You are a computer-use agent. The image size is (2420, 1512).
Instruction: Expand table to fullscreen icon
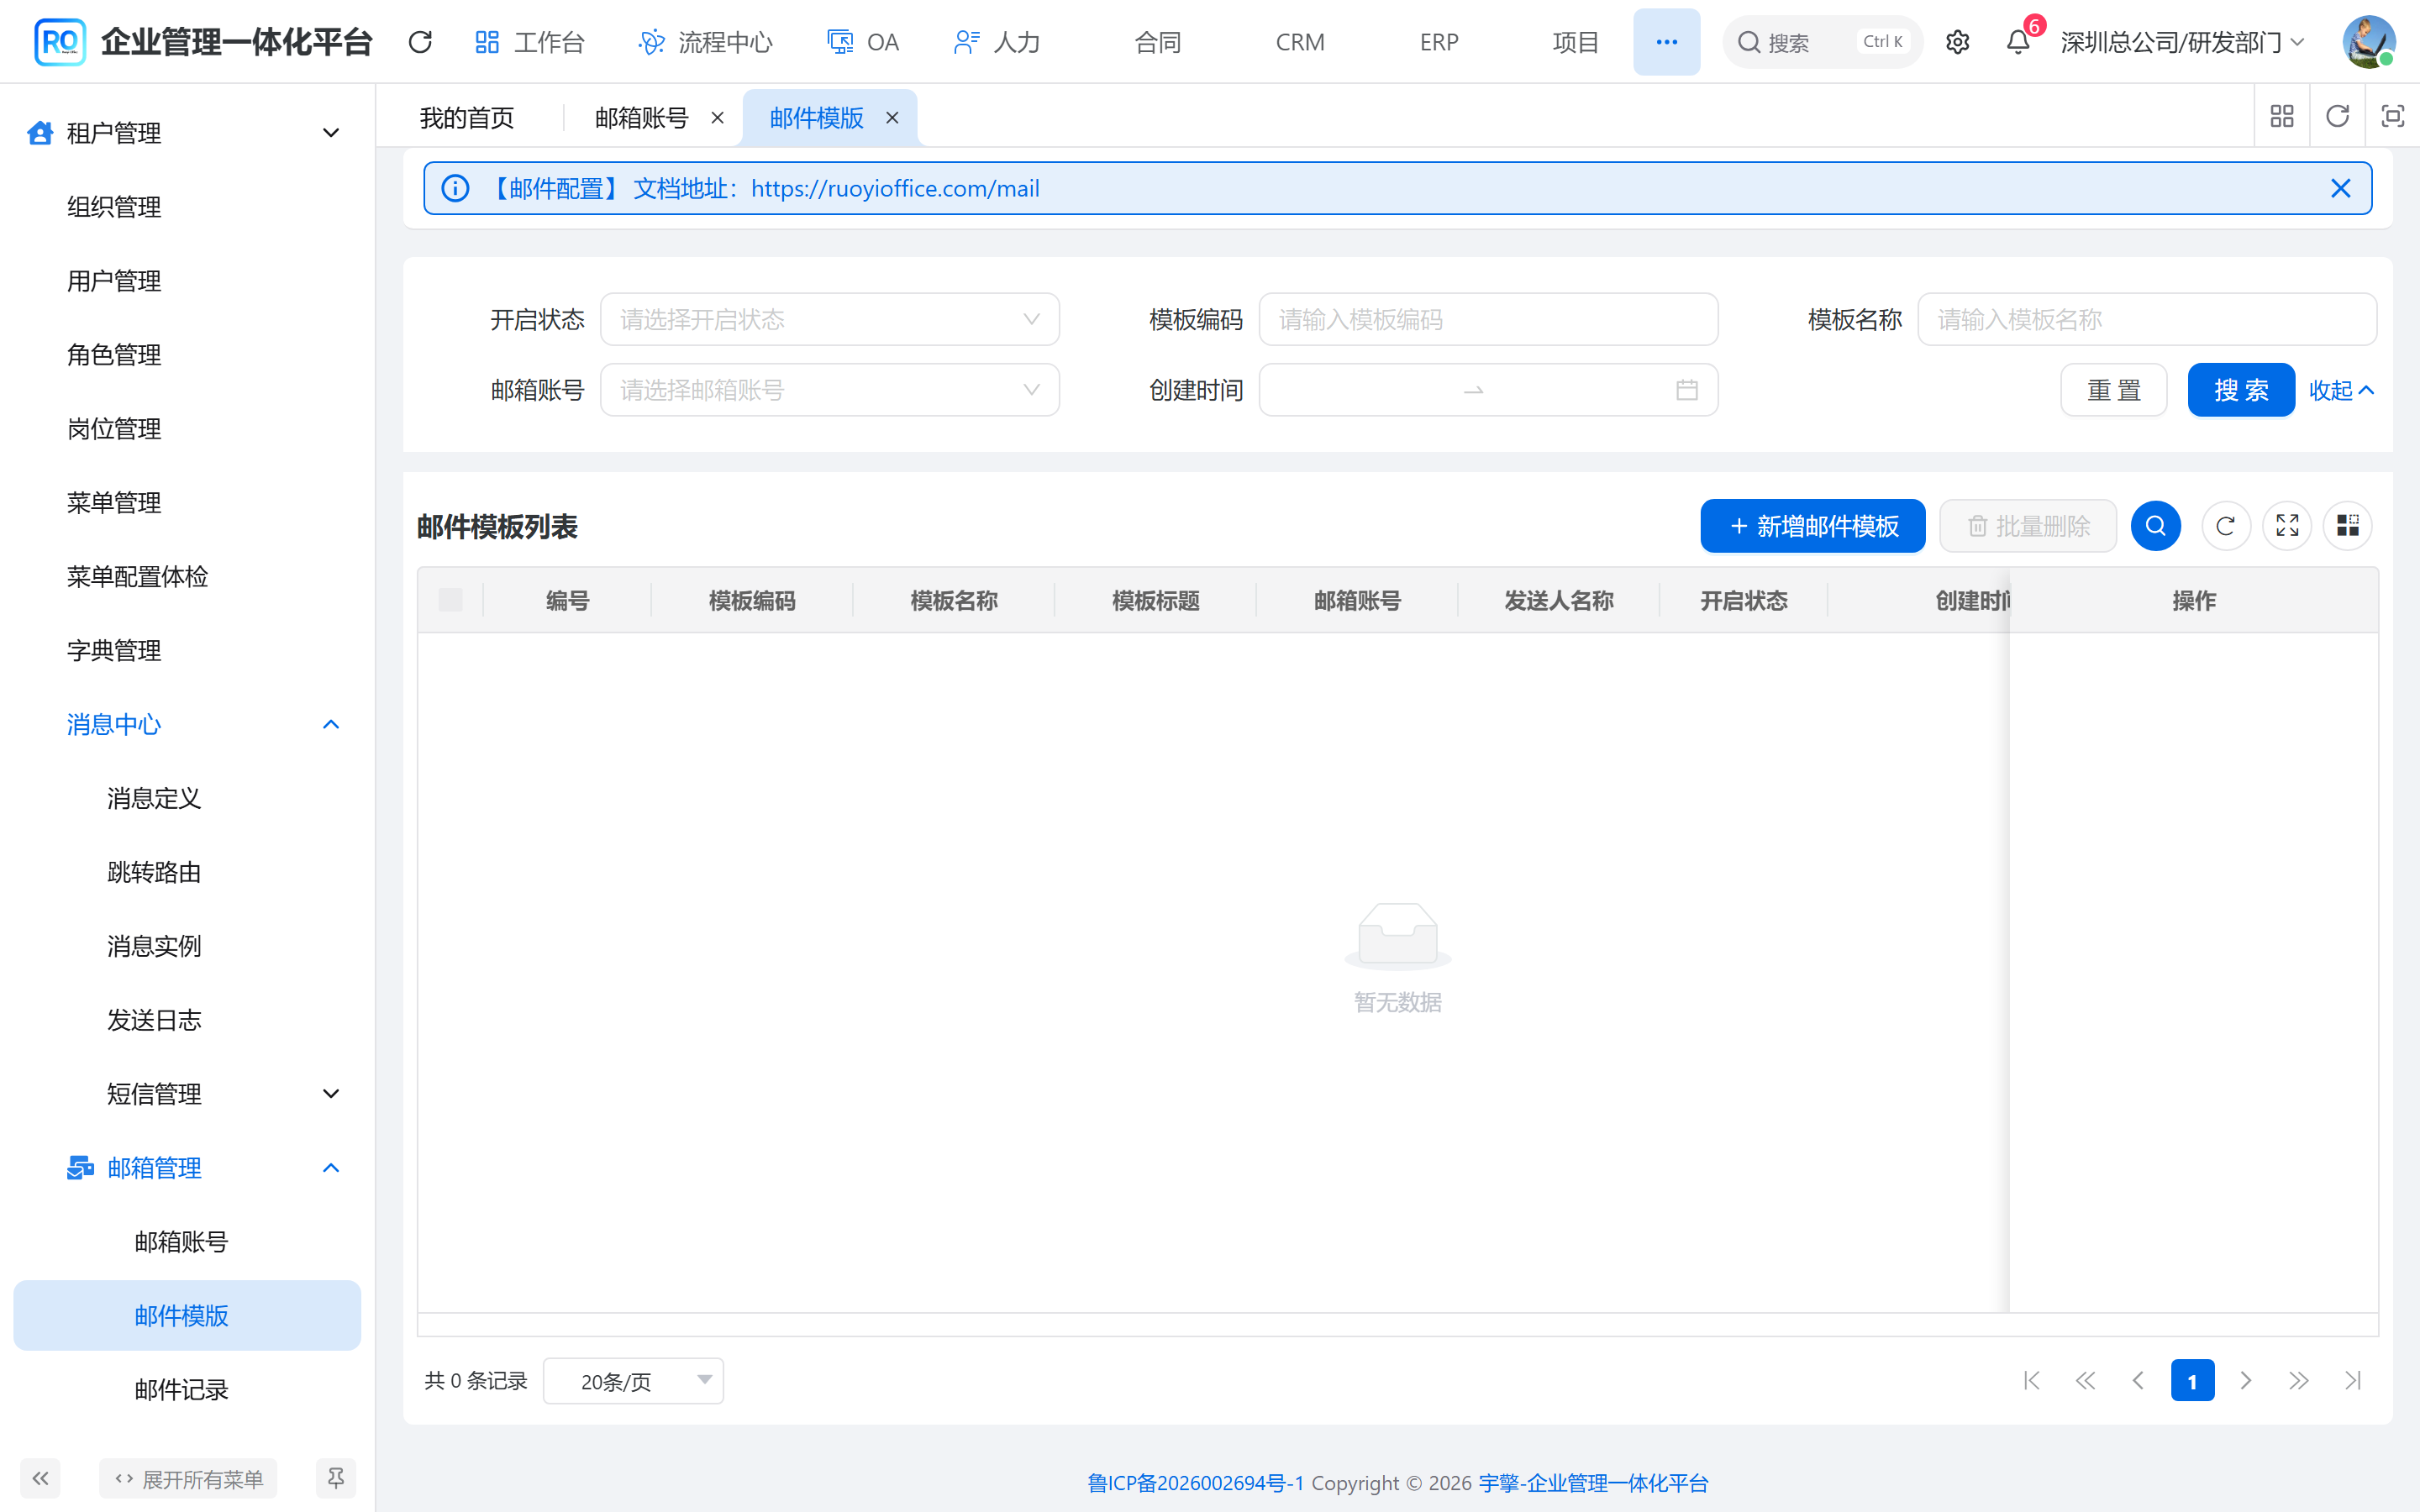coord(2287,526)
